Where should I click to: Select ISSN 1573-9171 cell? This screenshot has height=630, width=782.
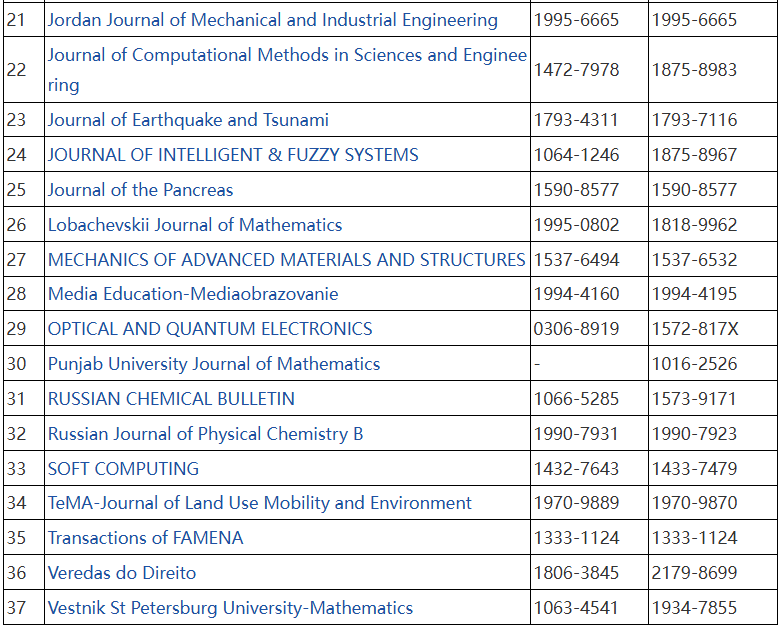tap(713, 399)
